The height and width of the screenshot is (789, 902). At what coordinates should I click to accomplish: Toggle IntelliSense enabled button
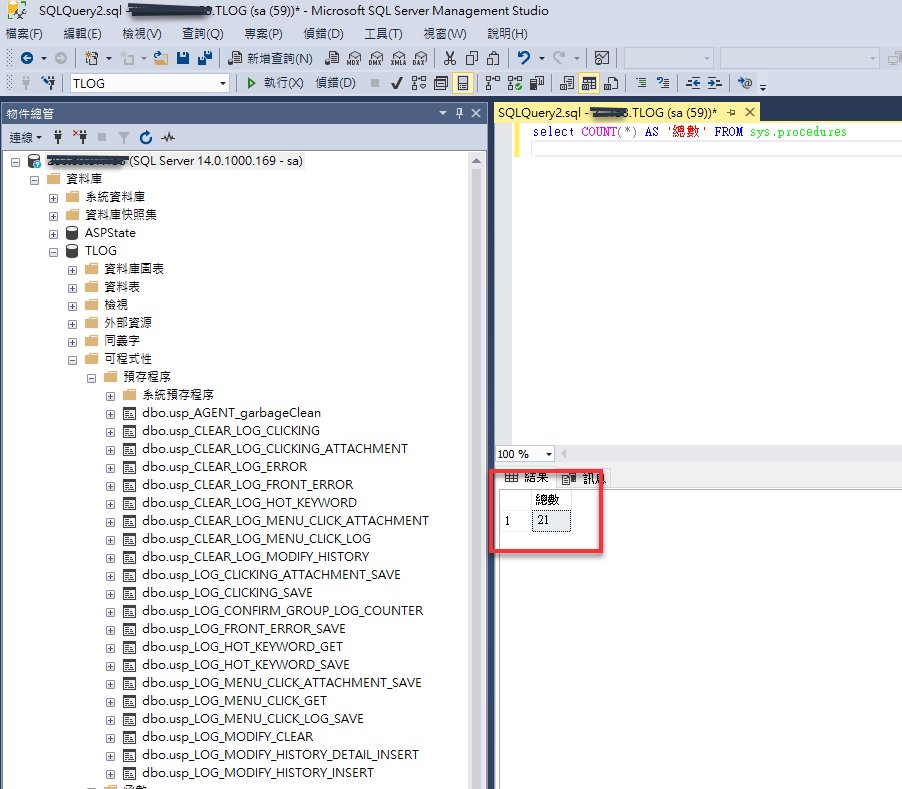(x=463, y=83)
